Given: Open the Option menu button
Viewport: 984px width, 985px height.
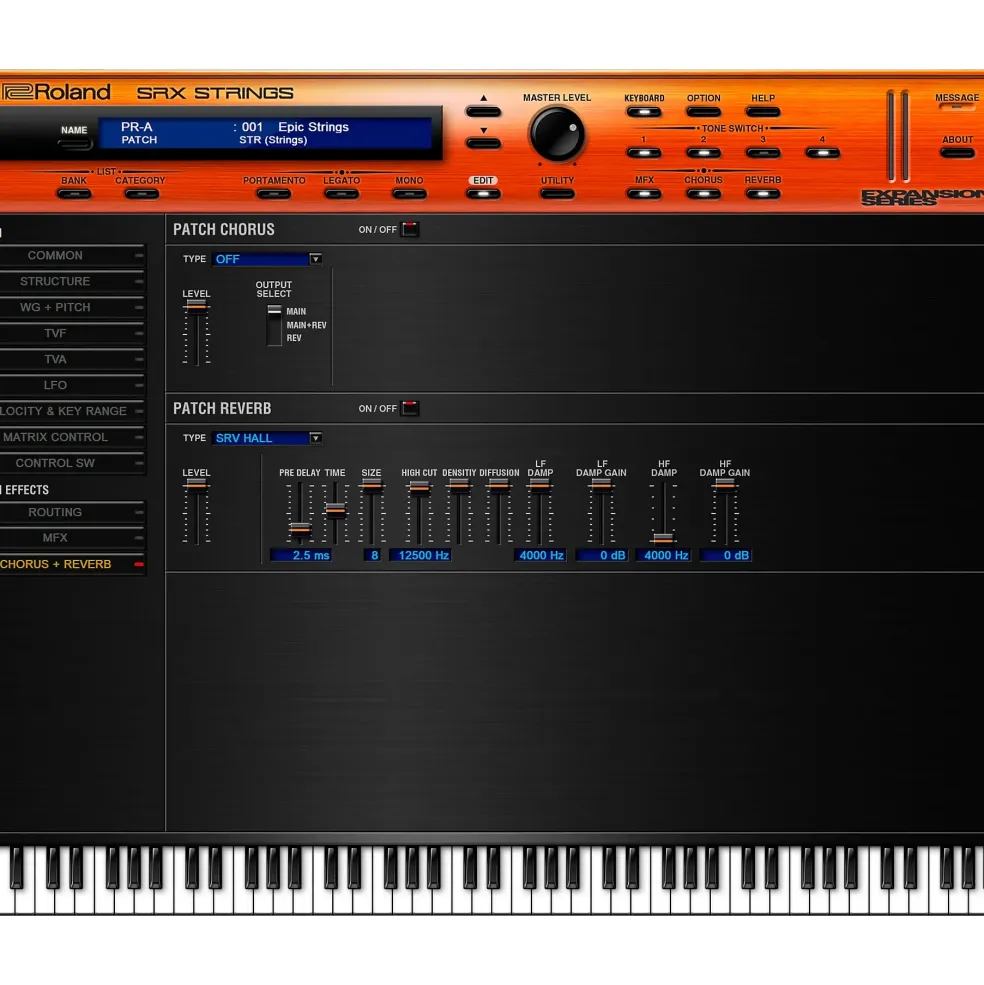Looking at the screenshot, I should tap(703, 112).
